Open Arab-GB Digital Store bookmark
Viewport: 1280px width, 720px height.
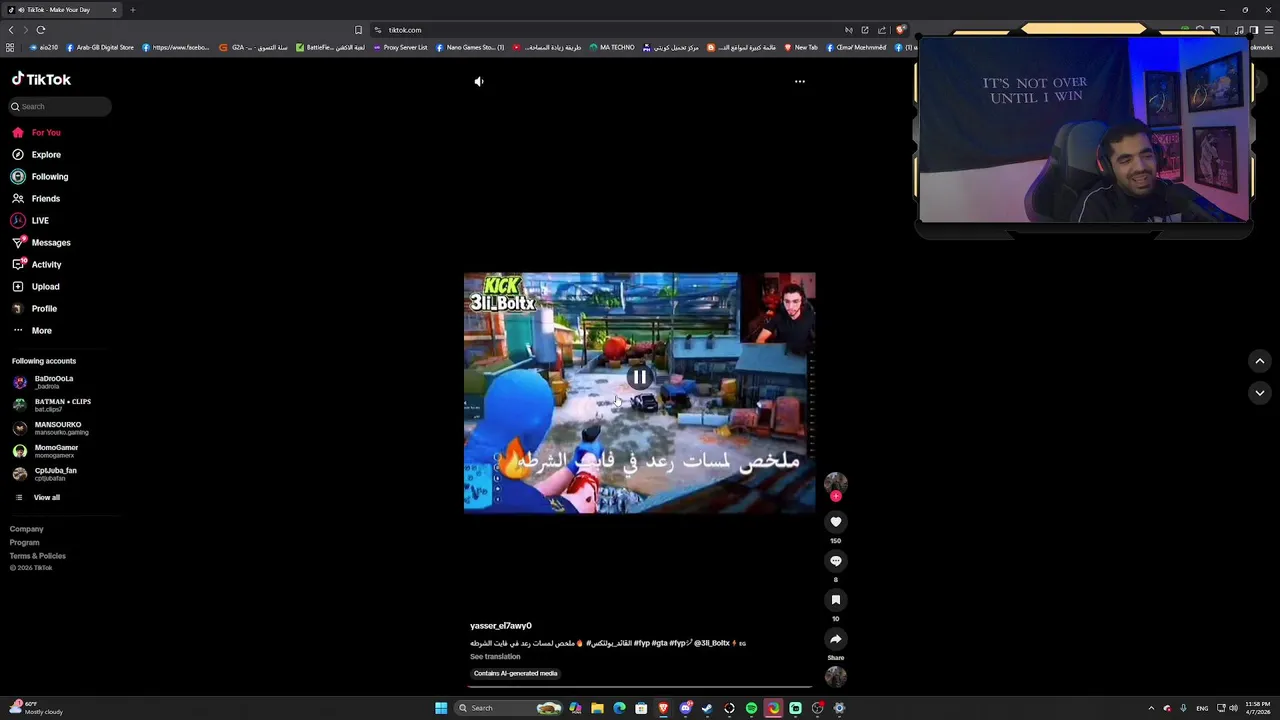[100, 47]
